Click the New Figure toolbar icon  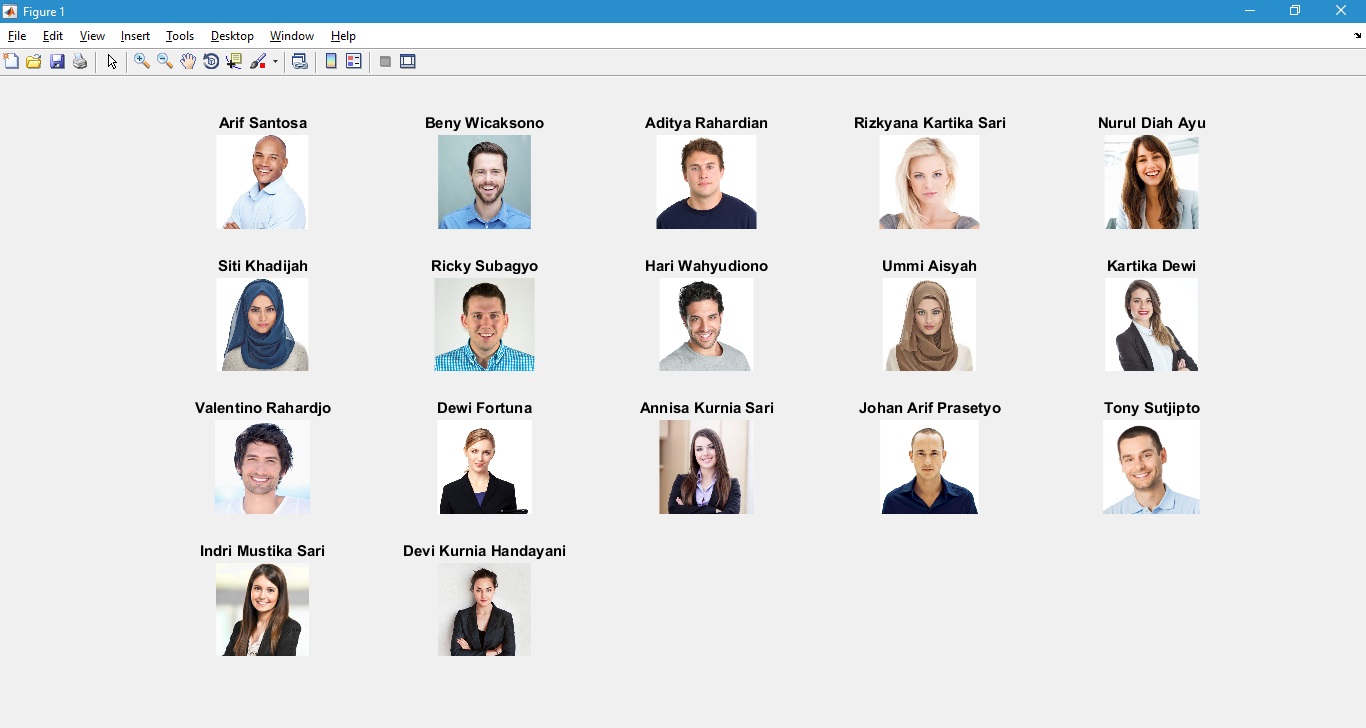pyautogui.click(x=11, y=62)
